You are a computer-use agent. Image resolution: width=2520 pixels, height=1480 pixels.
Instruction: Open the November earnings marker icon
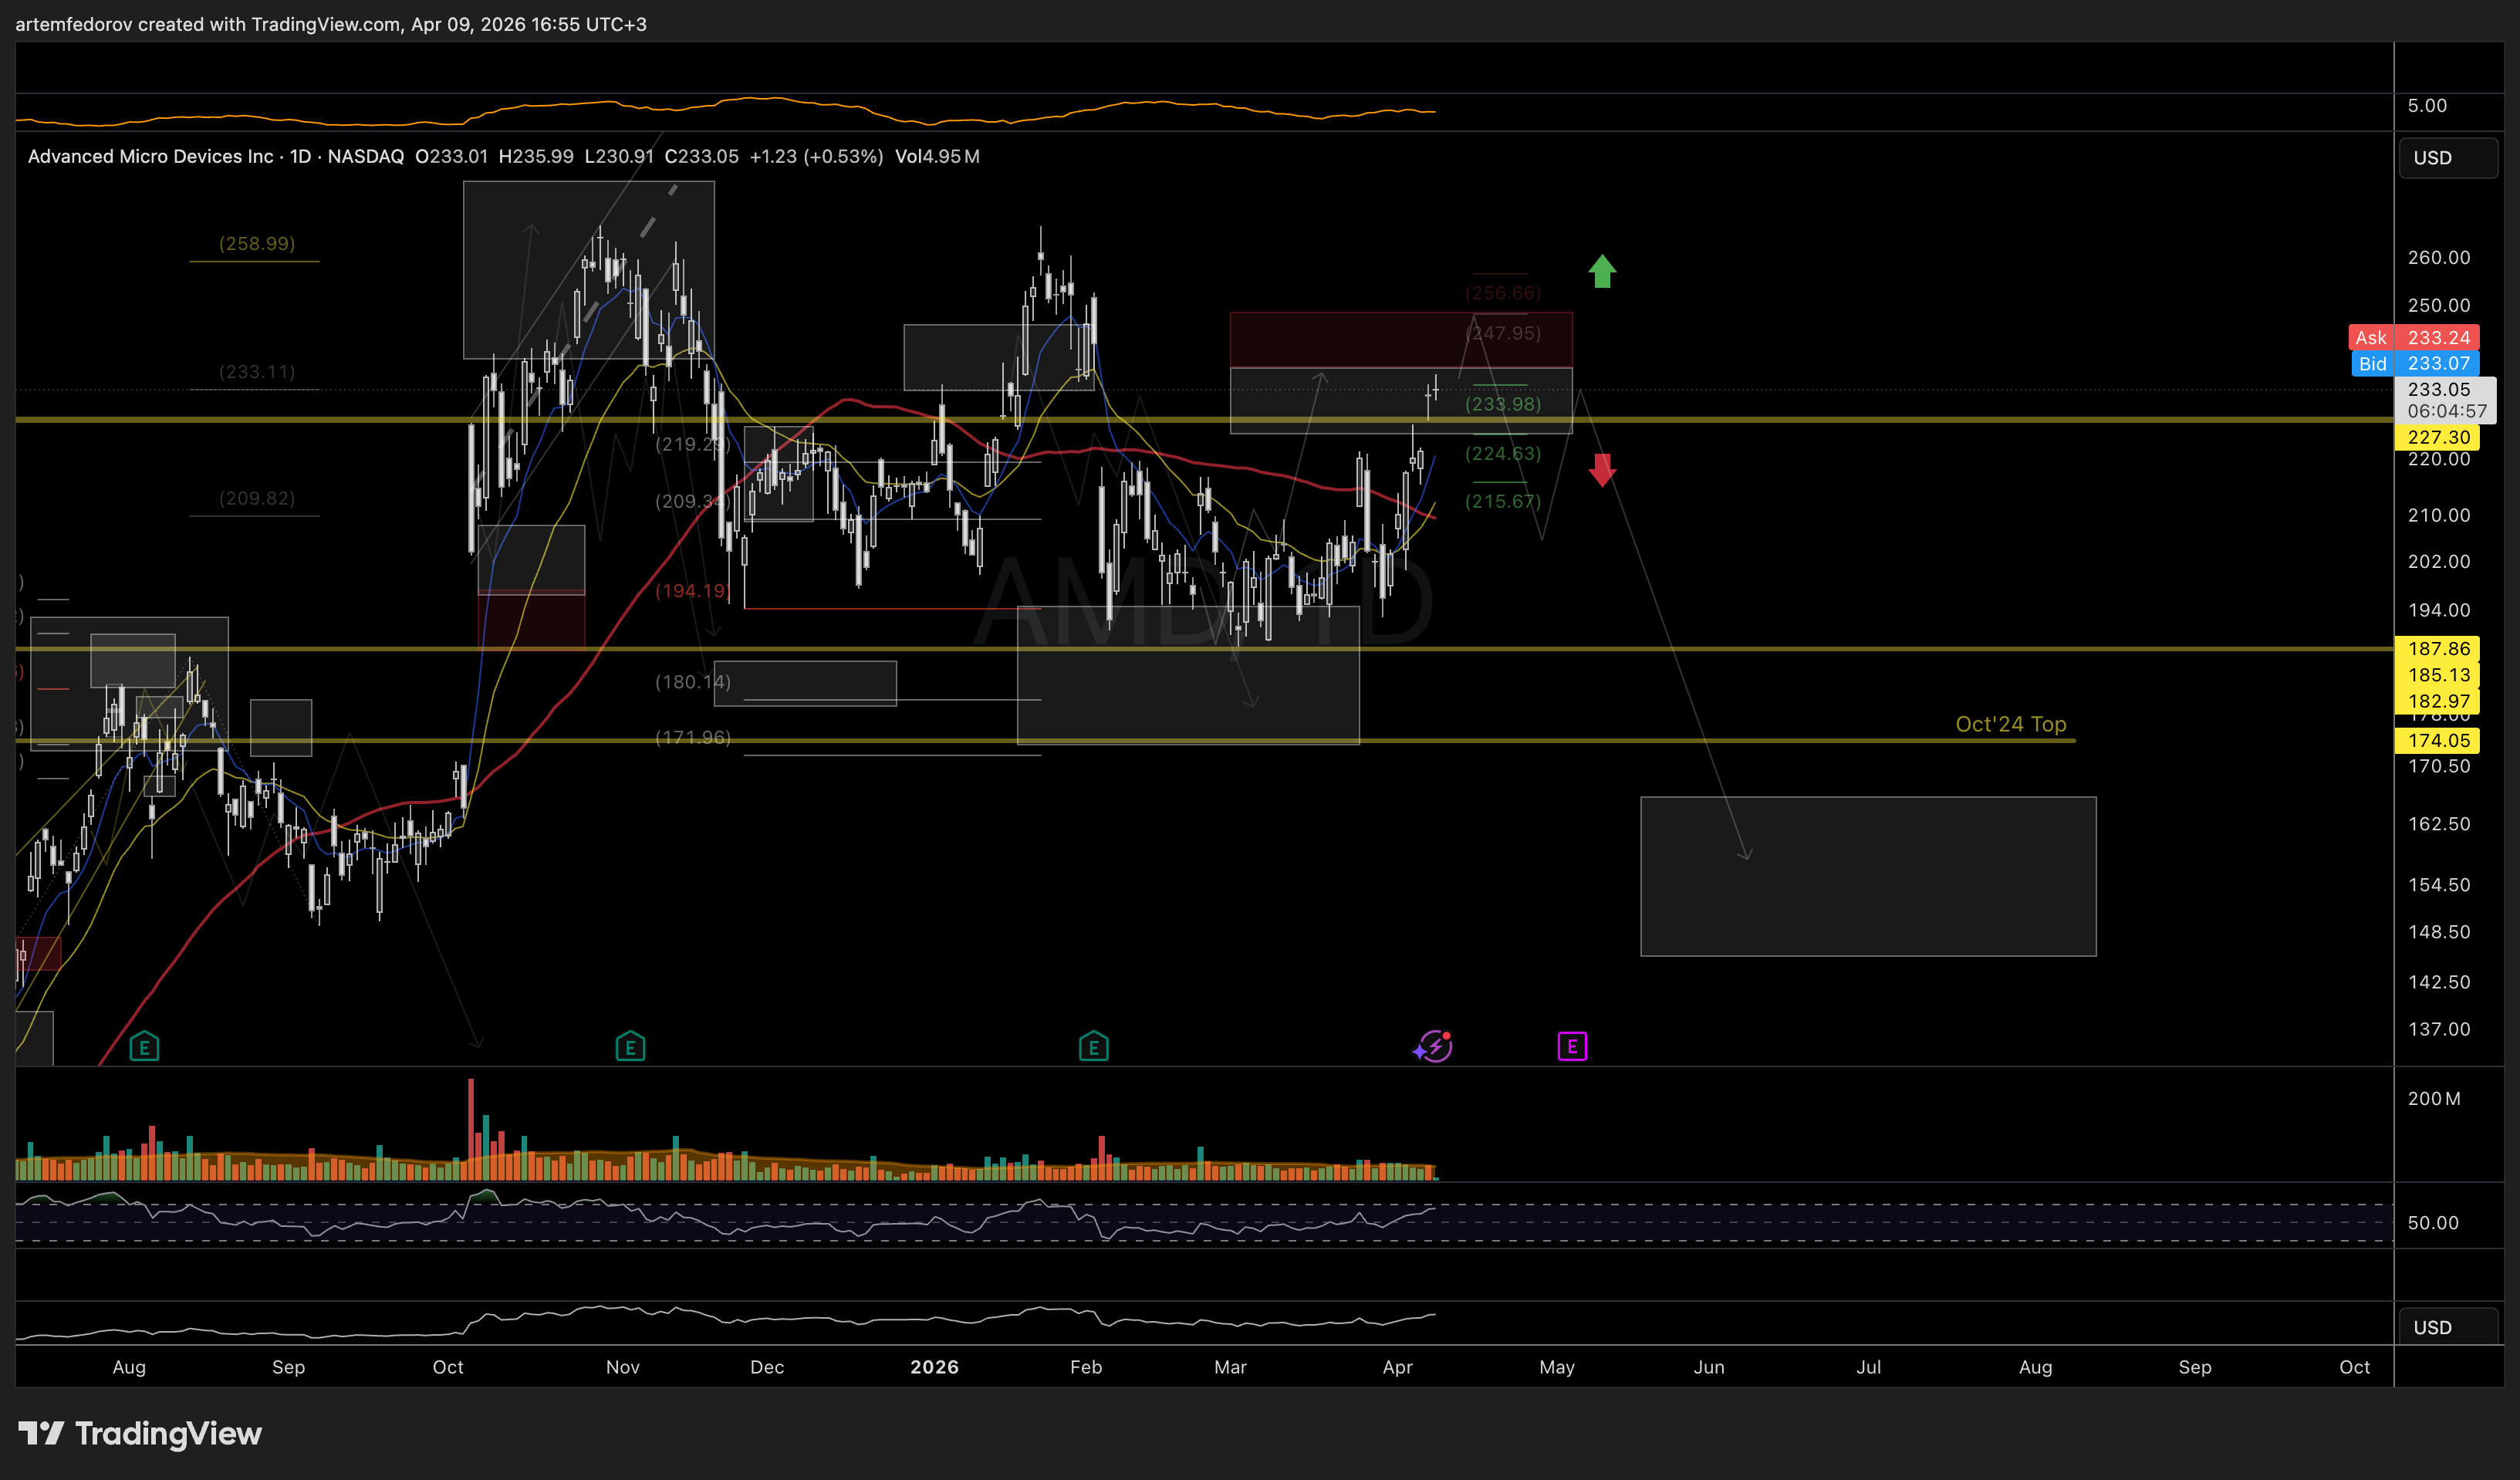630,1047
